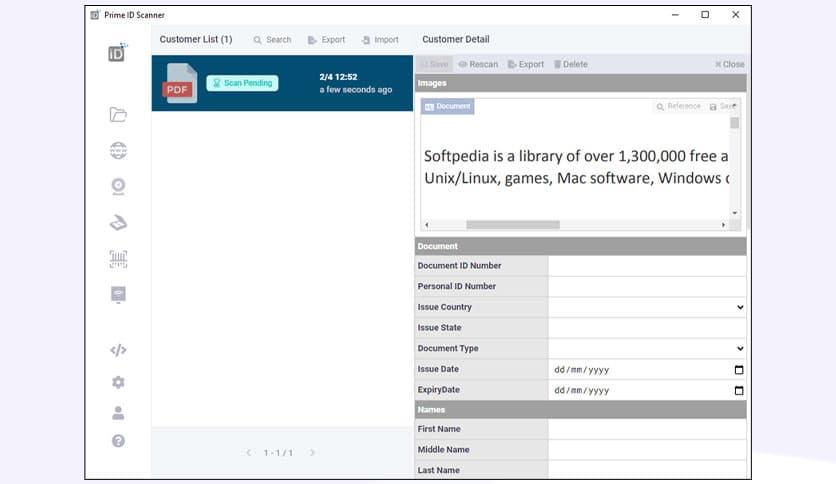Click Export in Customer List header
Viewport: 836px width, 484px height.
tap(326, 40)
